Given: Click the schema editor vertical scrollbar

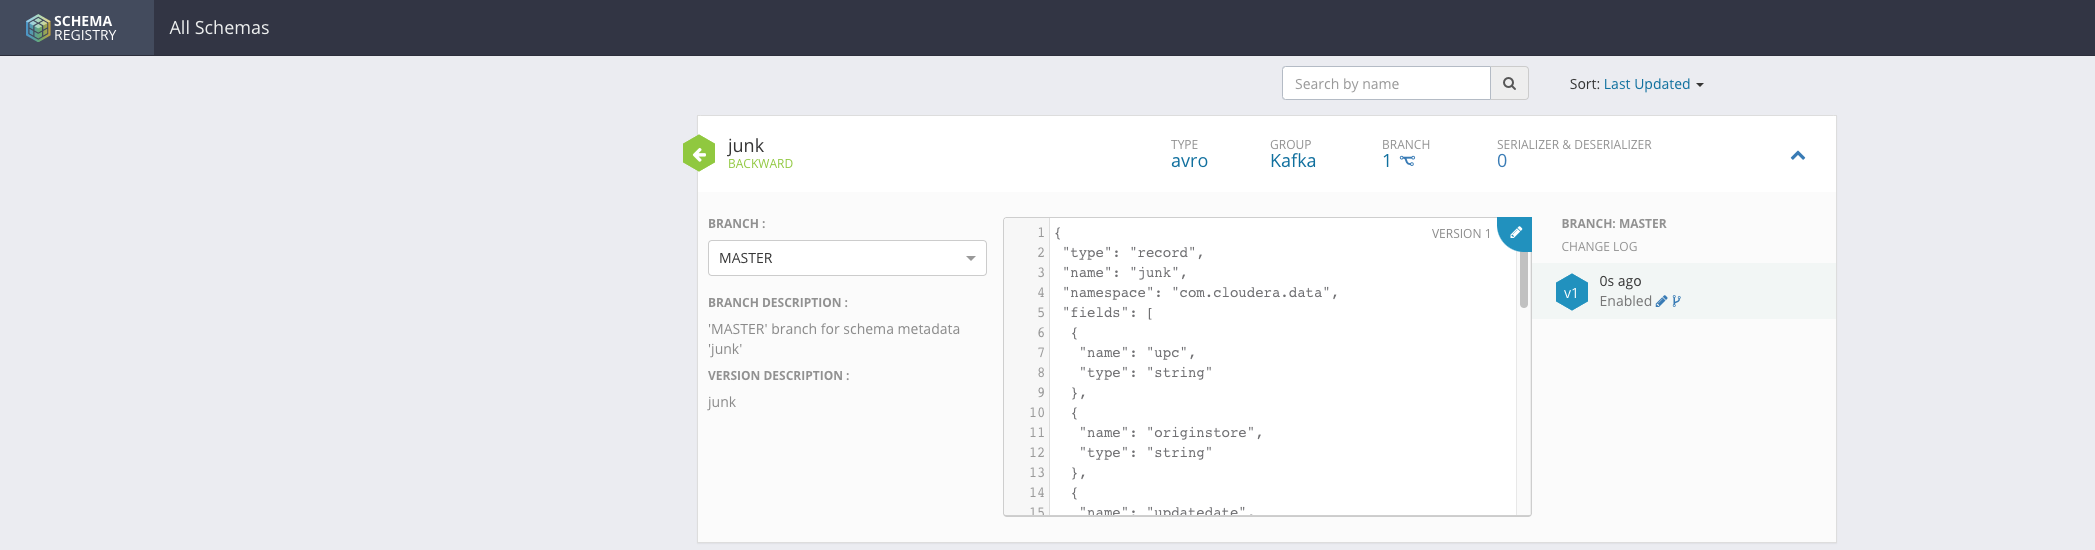Looking at the screenshot, I should [1523, 280].
